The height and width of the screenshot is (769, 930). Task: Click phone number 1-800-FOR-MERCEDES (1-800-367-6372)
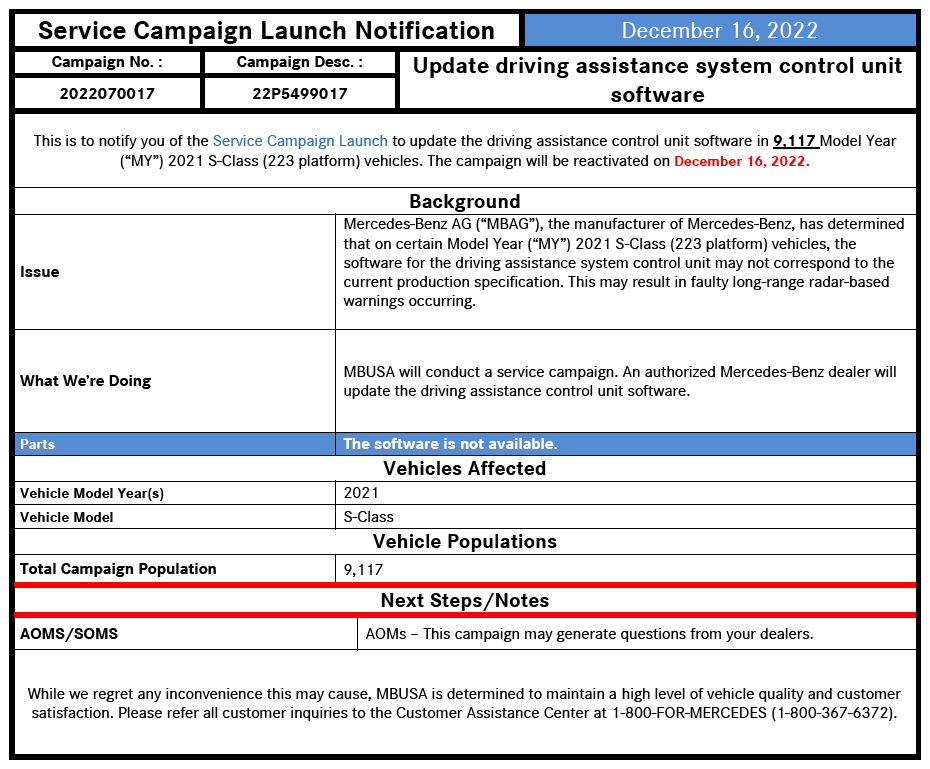(x=754, y=713)
